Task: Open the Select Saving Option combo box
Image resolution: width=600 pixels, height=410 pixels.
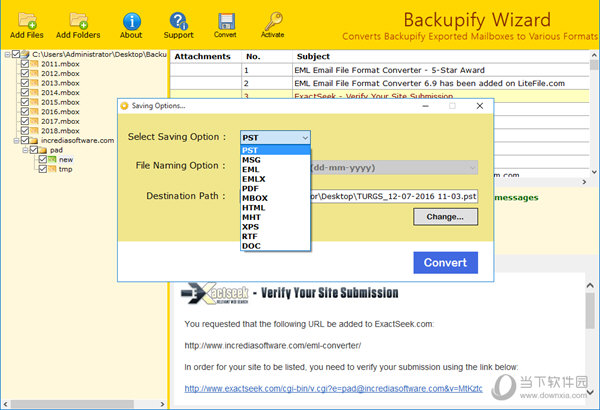Action: coord(275,138)
